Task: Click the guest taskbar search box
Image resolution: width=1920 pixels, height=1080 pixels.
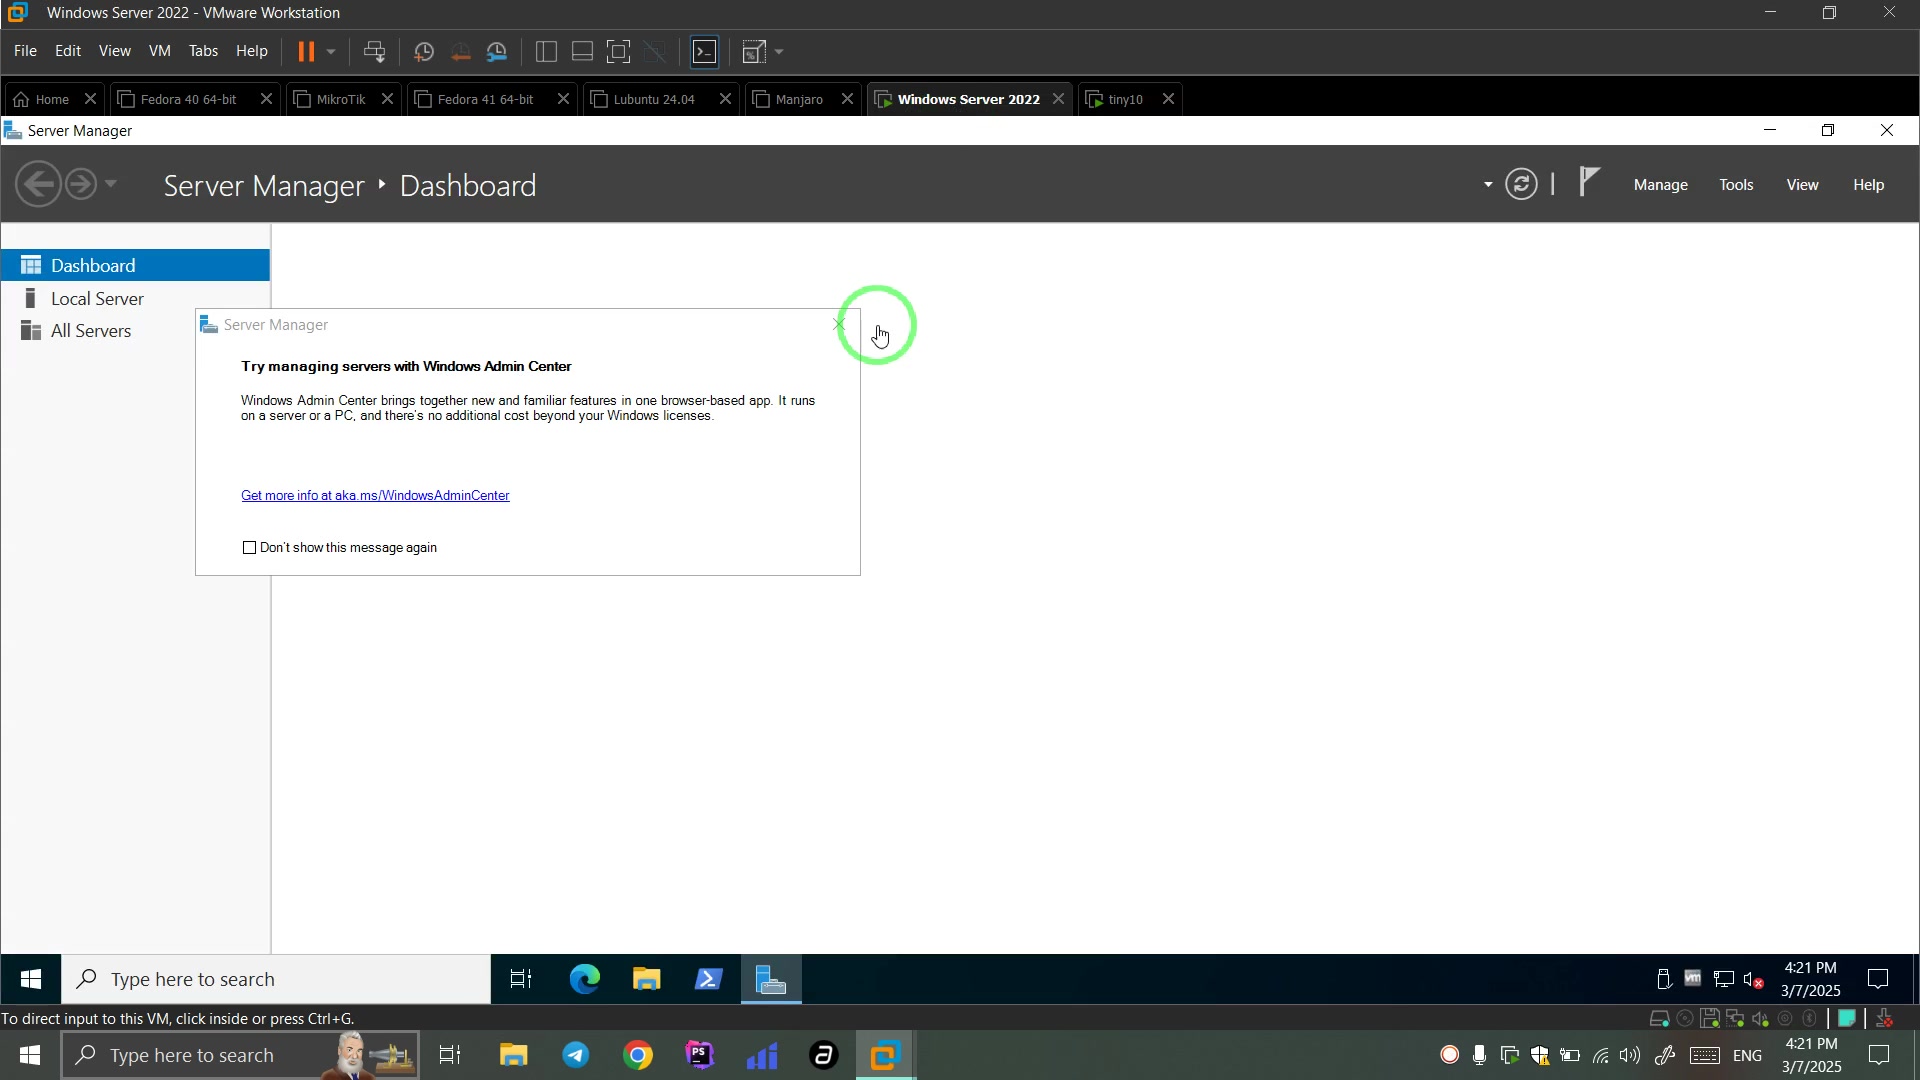Action: coord(276,979)
